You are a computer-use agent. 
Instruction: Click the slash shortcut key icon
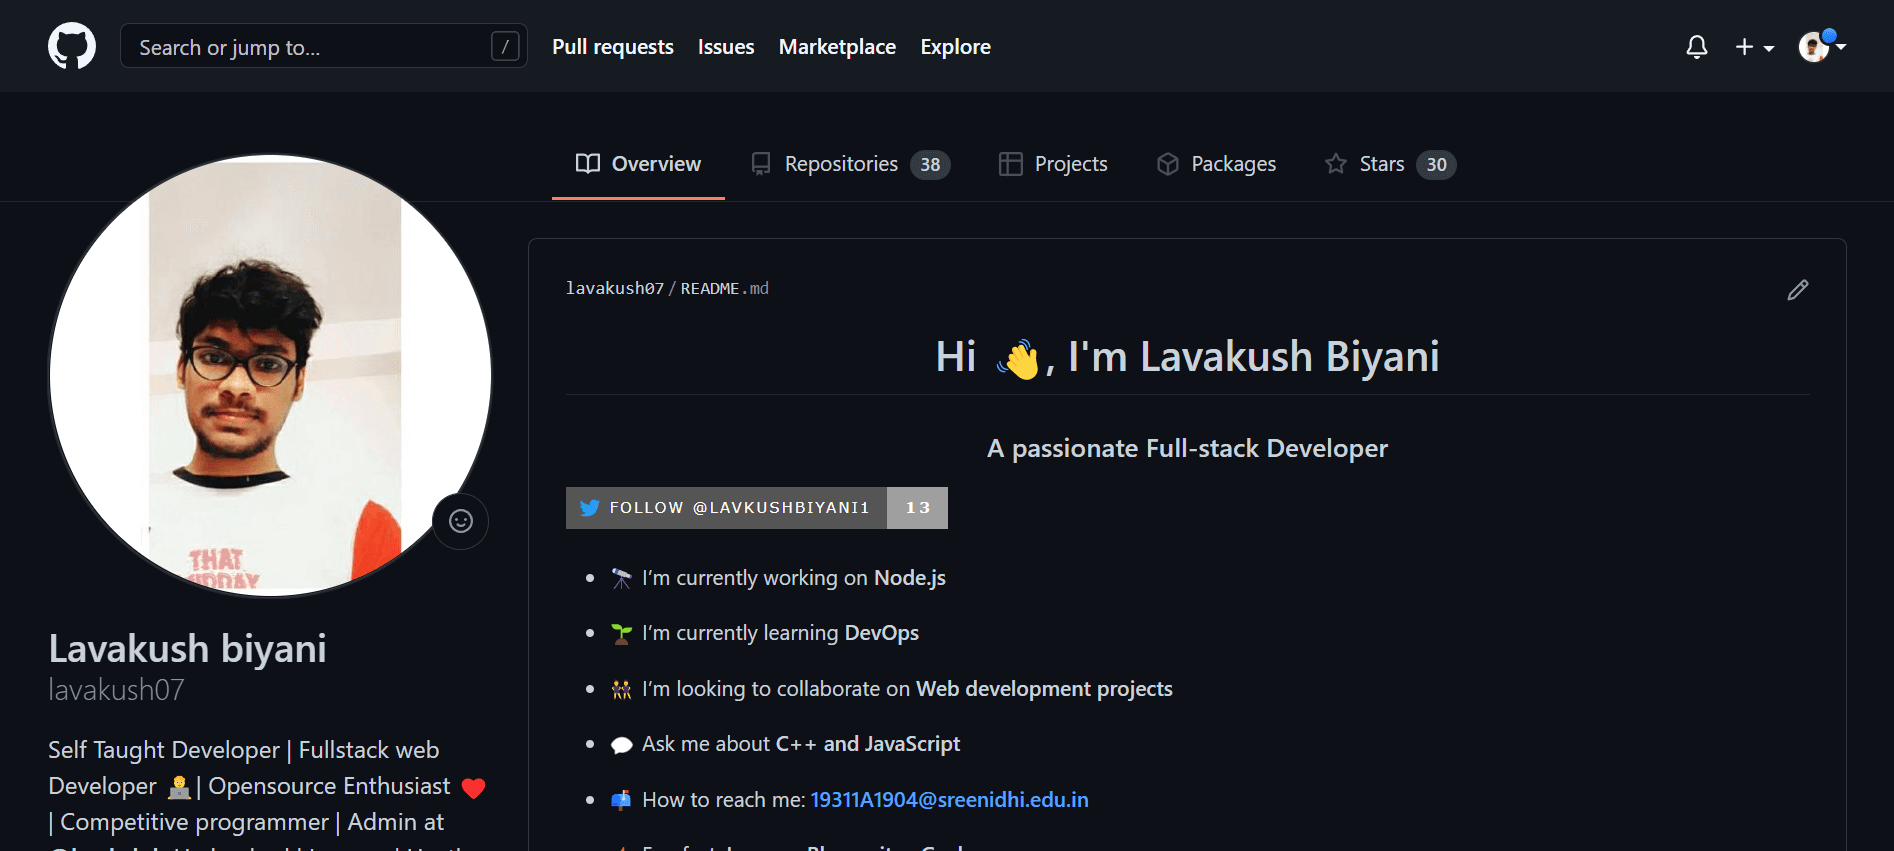(505, 46)
